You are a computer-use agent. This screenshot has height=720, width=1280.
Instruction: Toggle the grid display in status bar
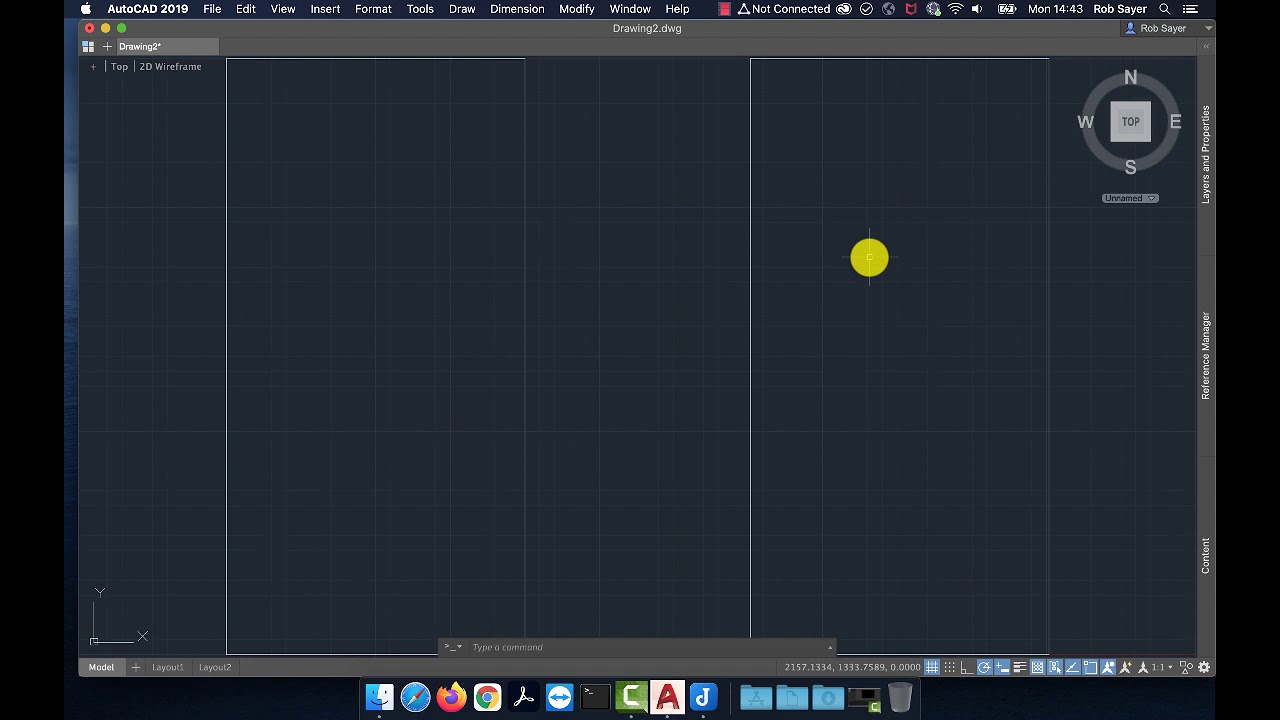point(932,667)
